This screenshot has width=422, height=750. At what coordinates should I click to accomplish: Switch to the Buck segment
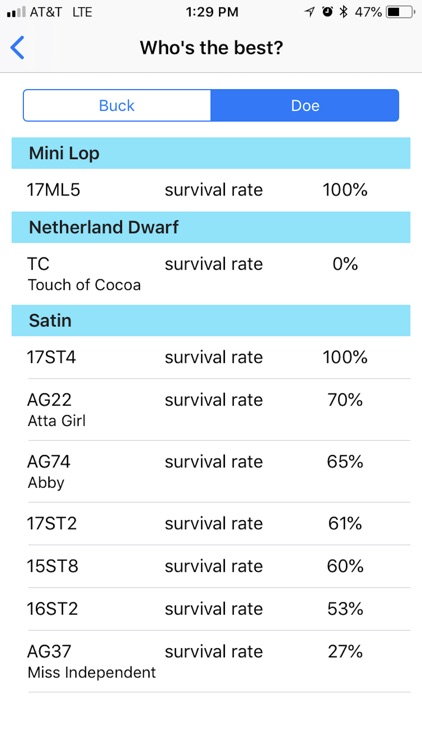tap(117, 105)
